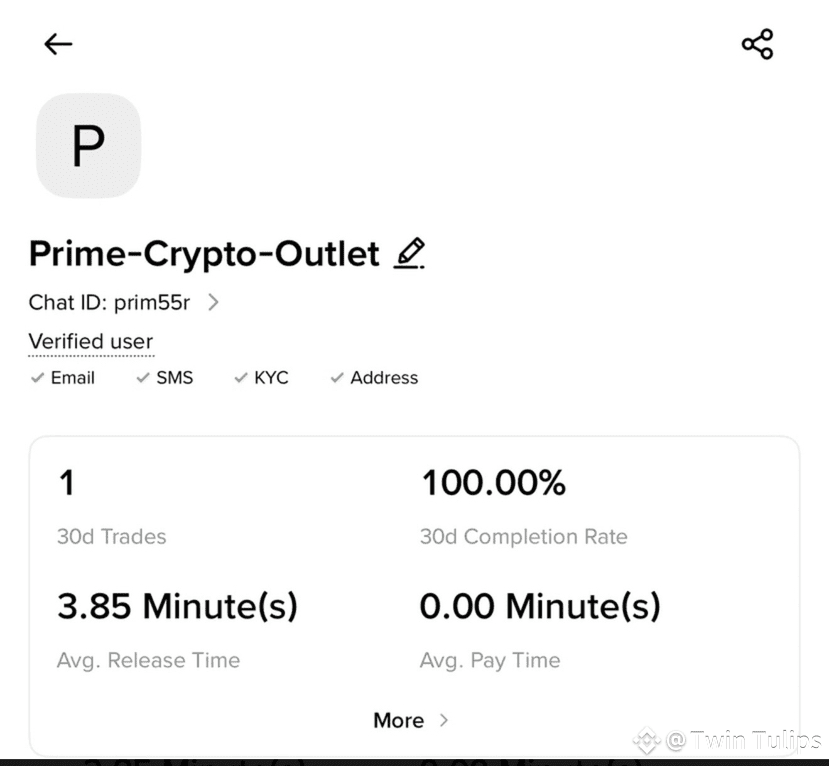Click the KYC verification checkmark
Viewport: 829px width, 766px height.
coord(241,377)
